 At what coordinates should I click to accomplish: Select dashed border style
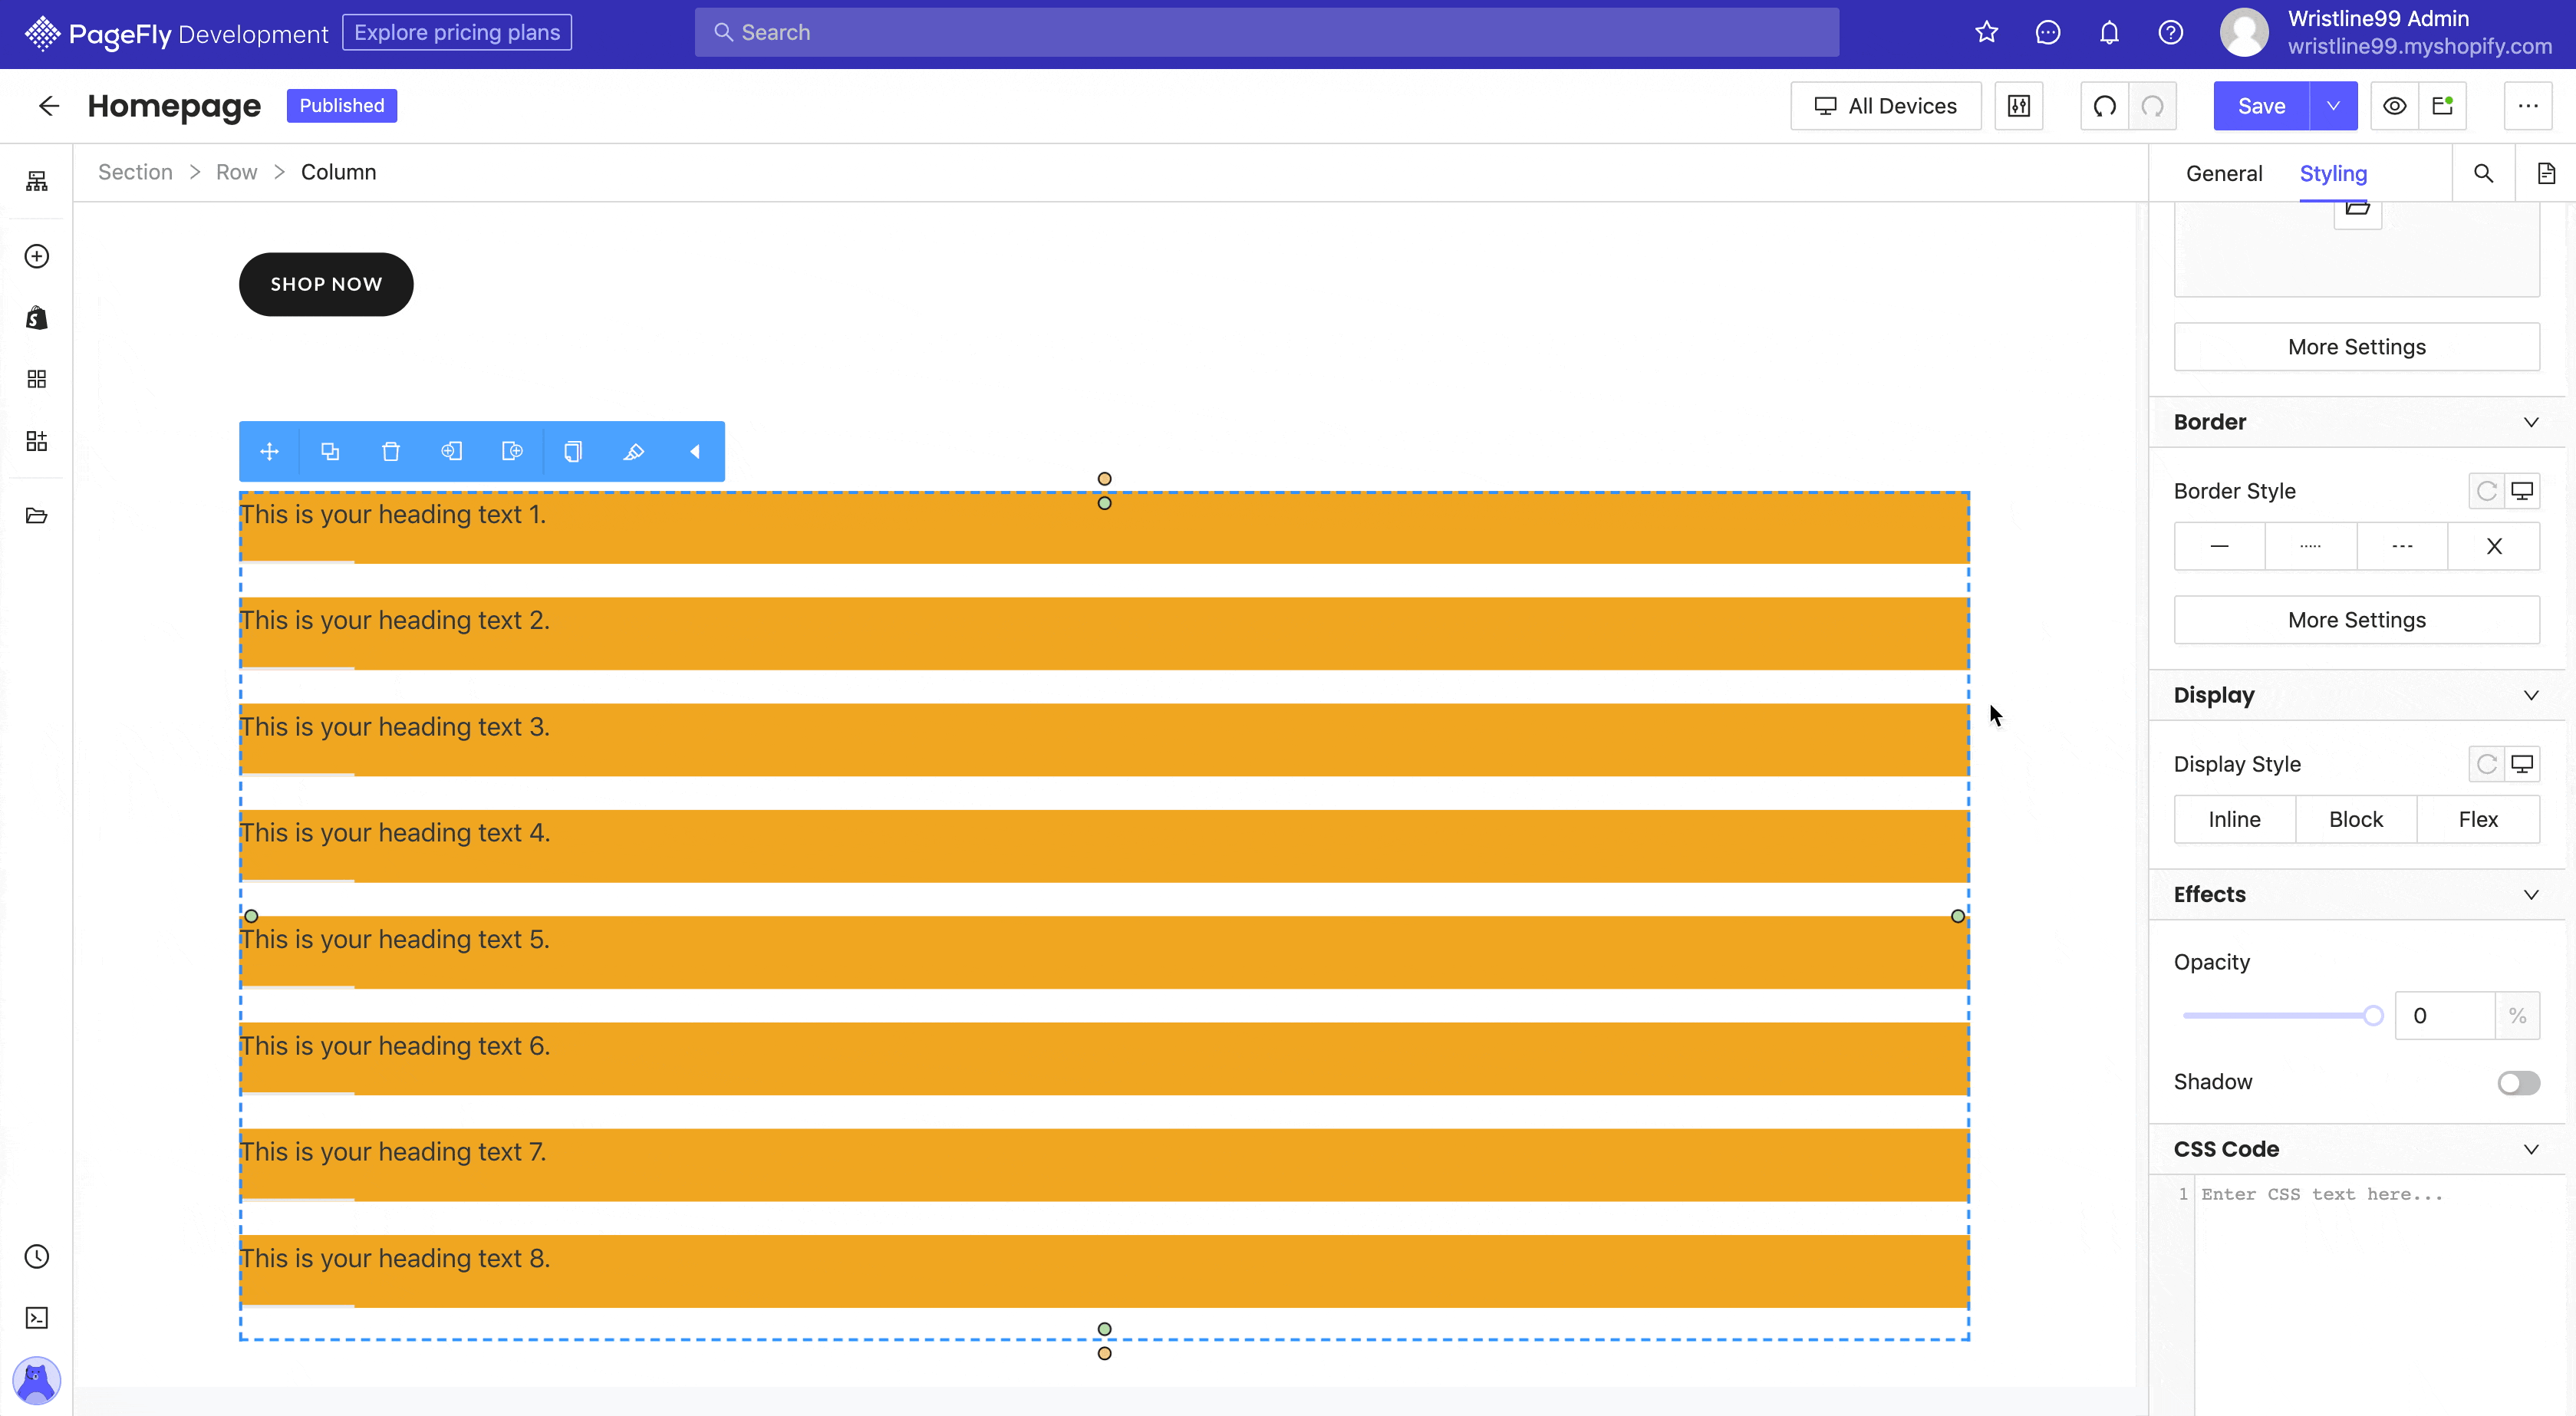(x=2403, y=546)
